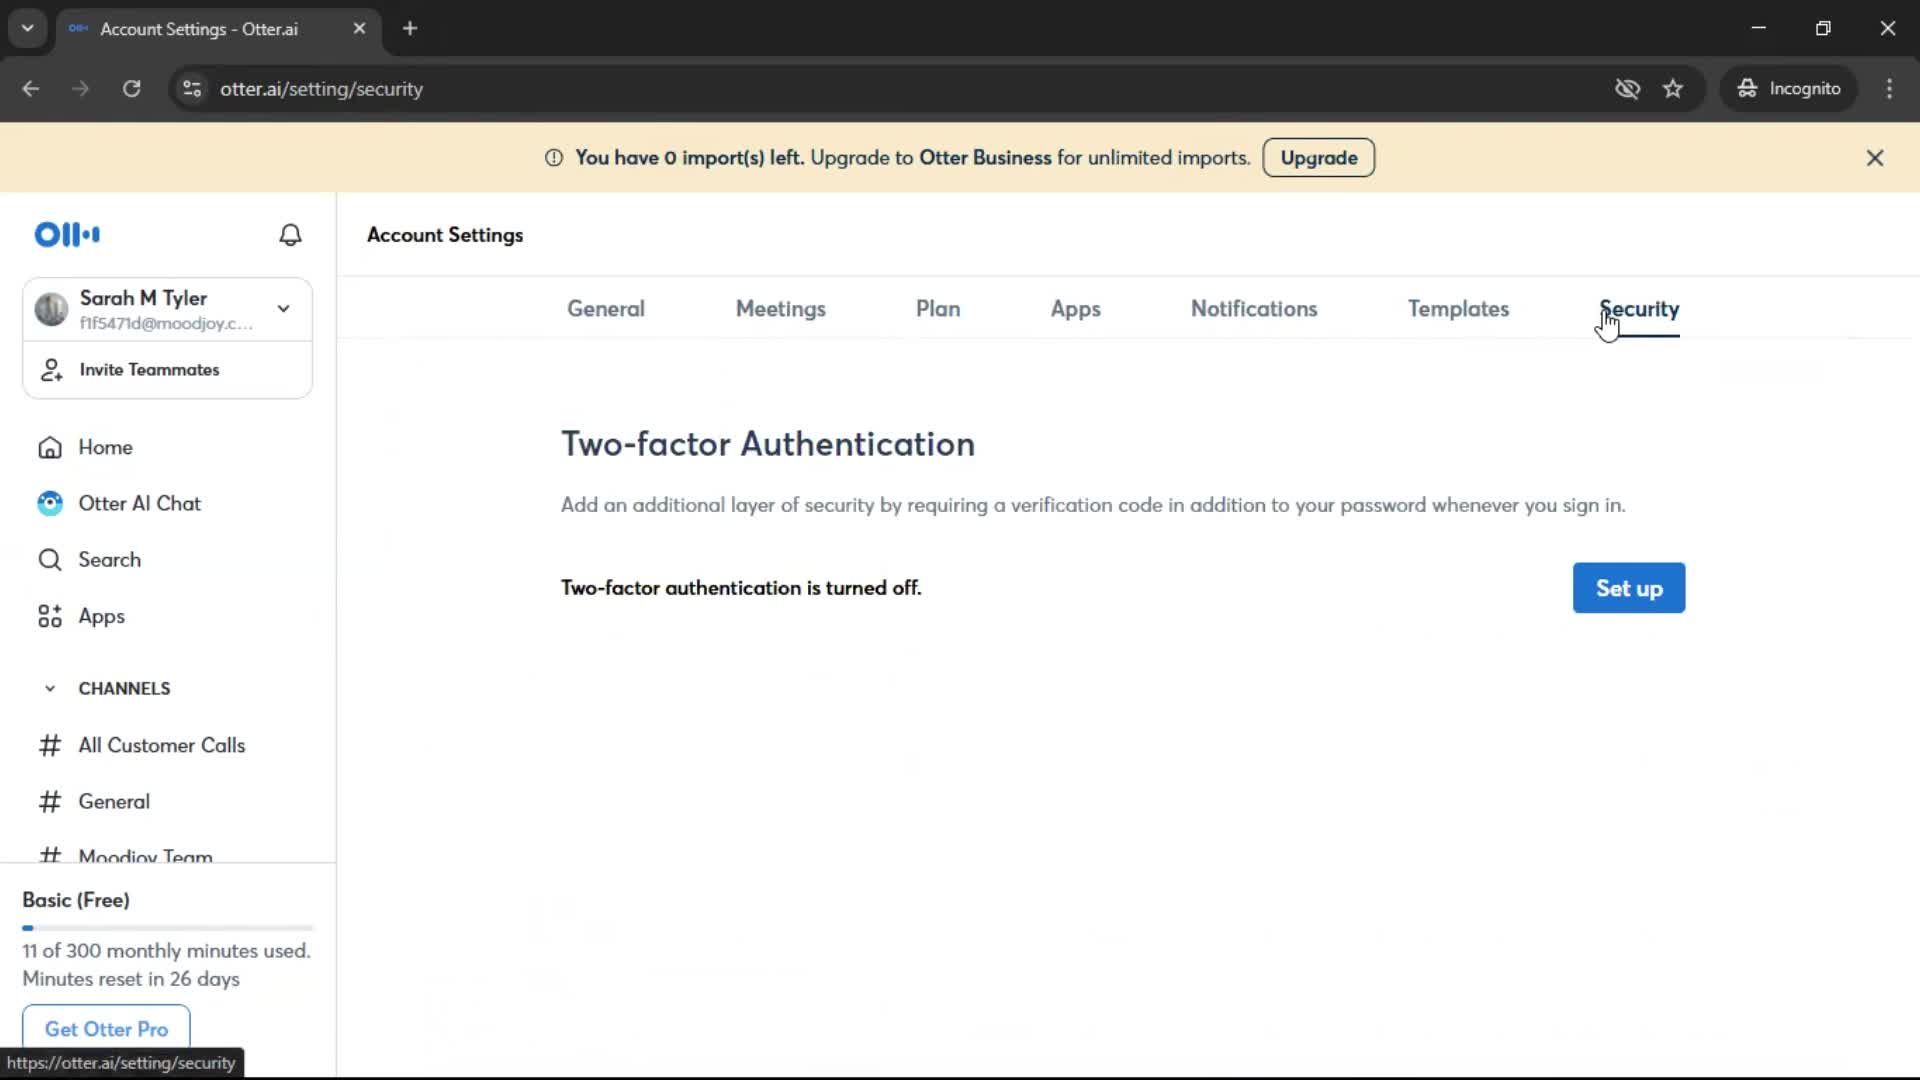1920x1080 pixels.
Task: Click the hash icon beside General channel
Action: pyautogui.click(x=50, y=802)
